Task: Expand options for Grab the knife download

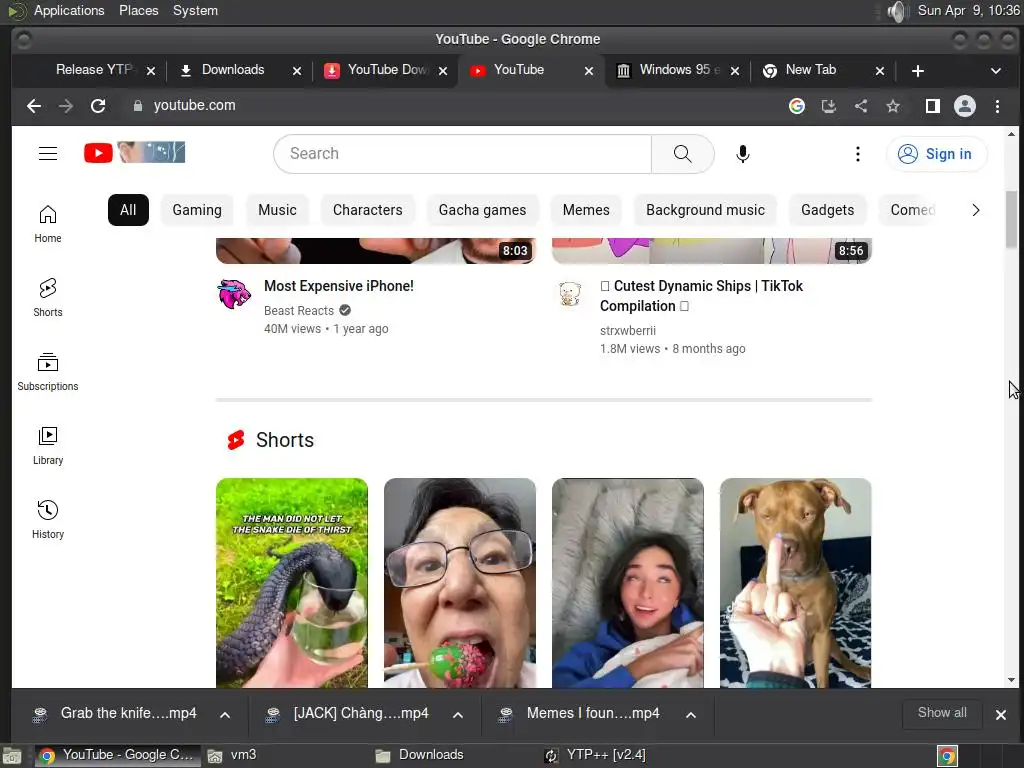Action: [225, 714]
